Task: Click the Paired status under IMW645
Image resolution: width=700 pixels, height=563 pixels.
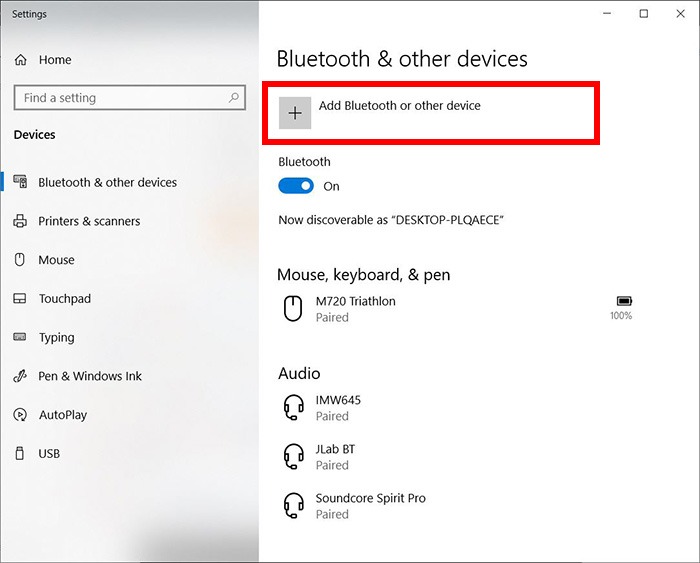Action: (332, 416)
